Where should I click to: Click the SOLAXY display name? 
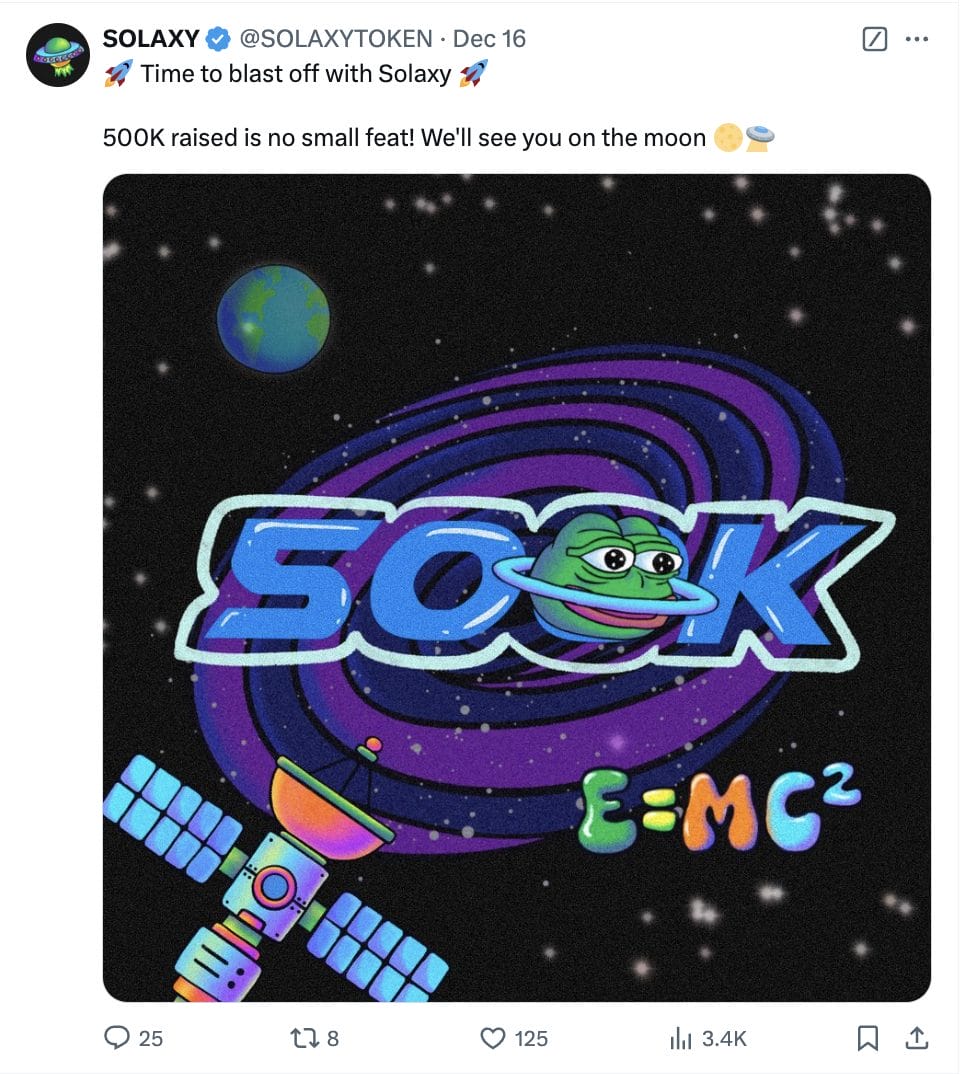click(x=151, y=39)
